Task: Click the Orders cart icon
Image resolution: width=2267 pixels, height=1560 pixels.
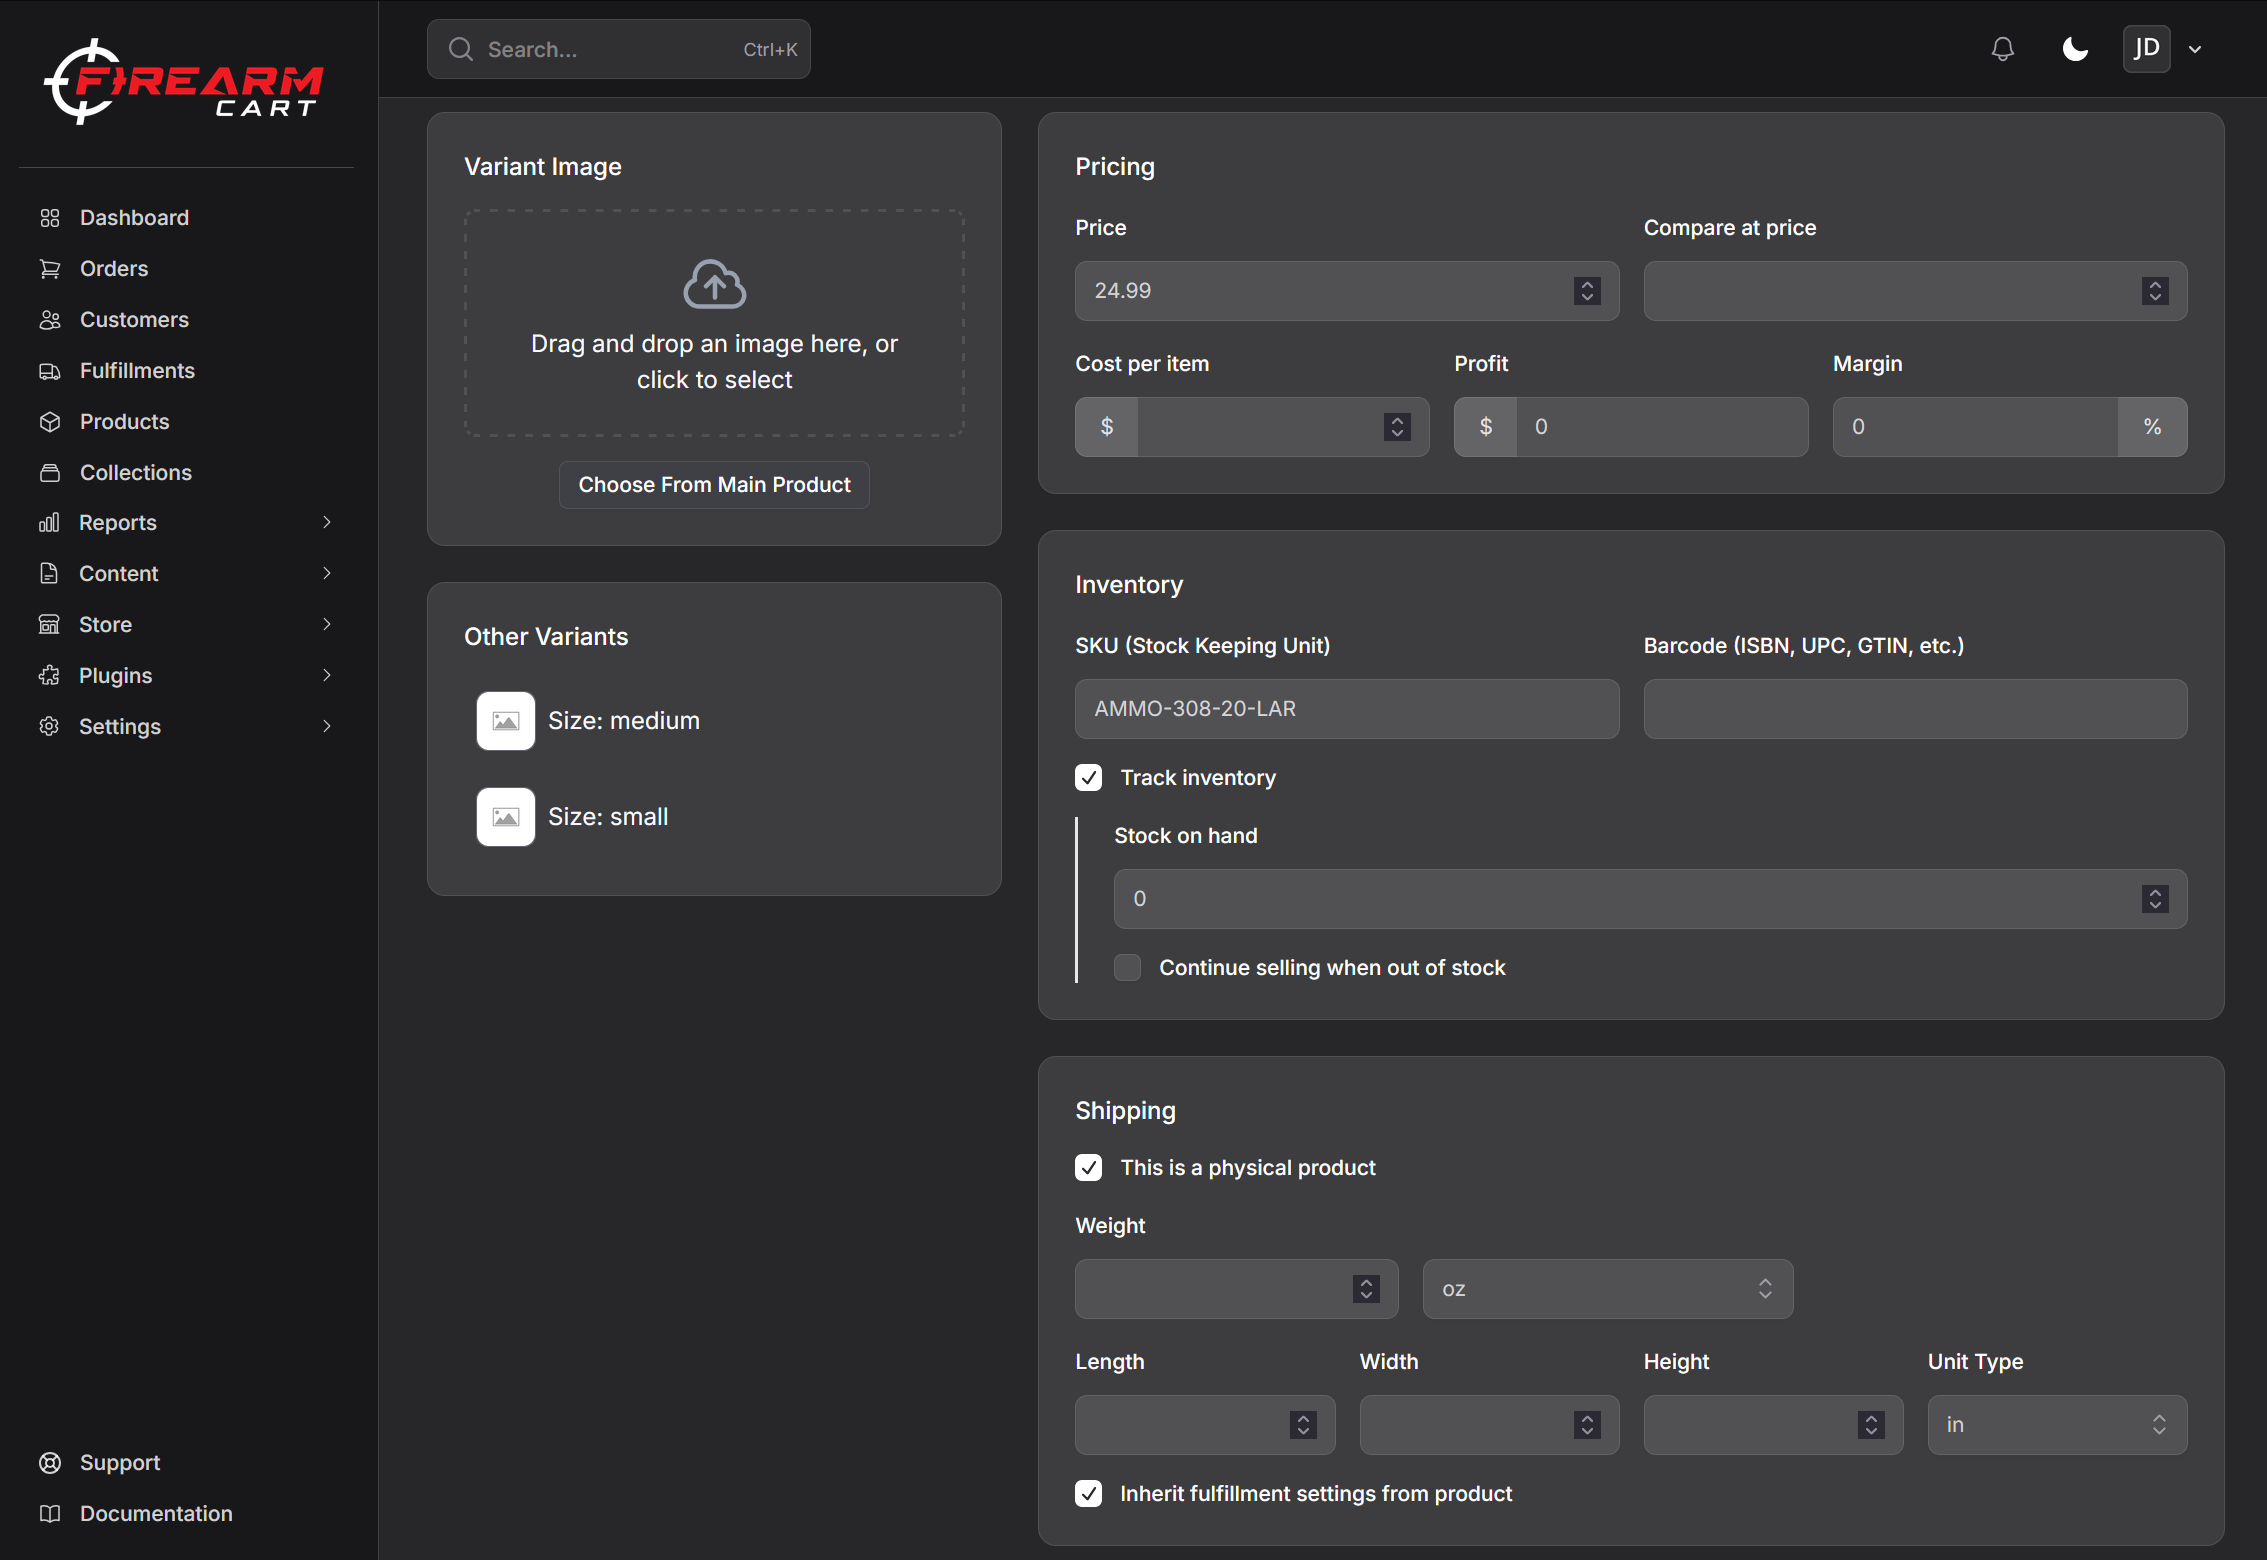Action: (x=50, y=269)
